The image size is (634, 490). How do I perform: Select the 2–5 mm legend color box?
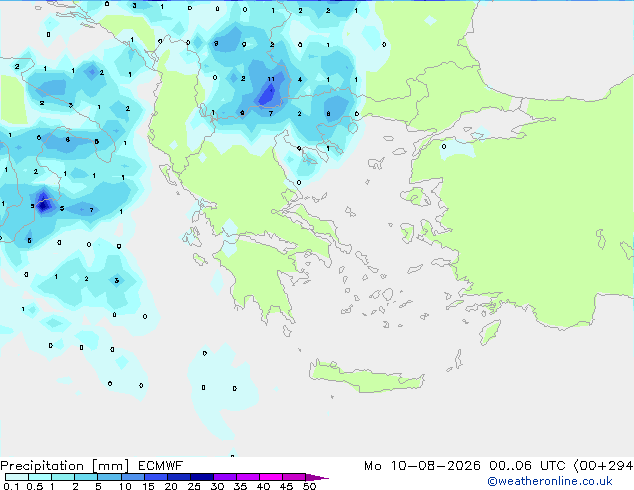click(86, 477)
